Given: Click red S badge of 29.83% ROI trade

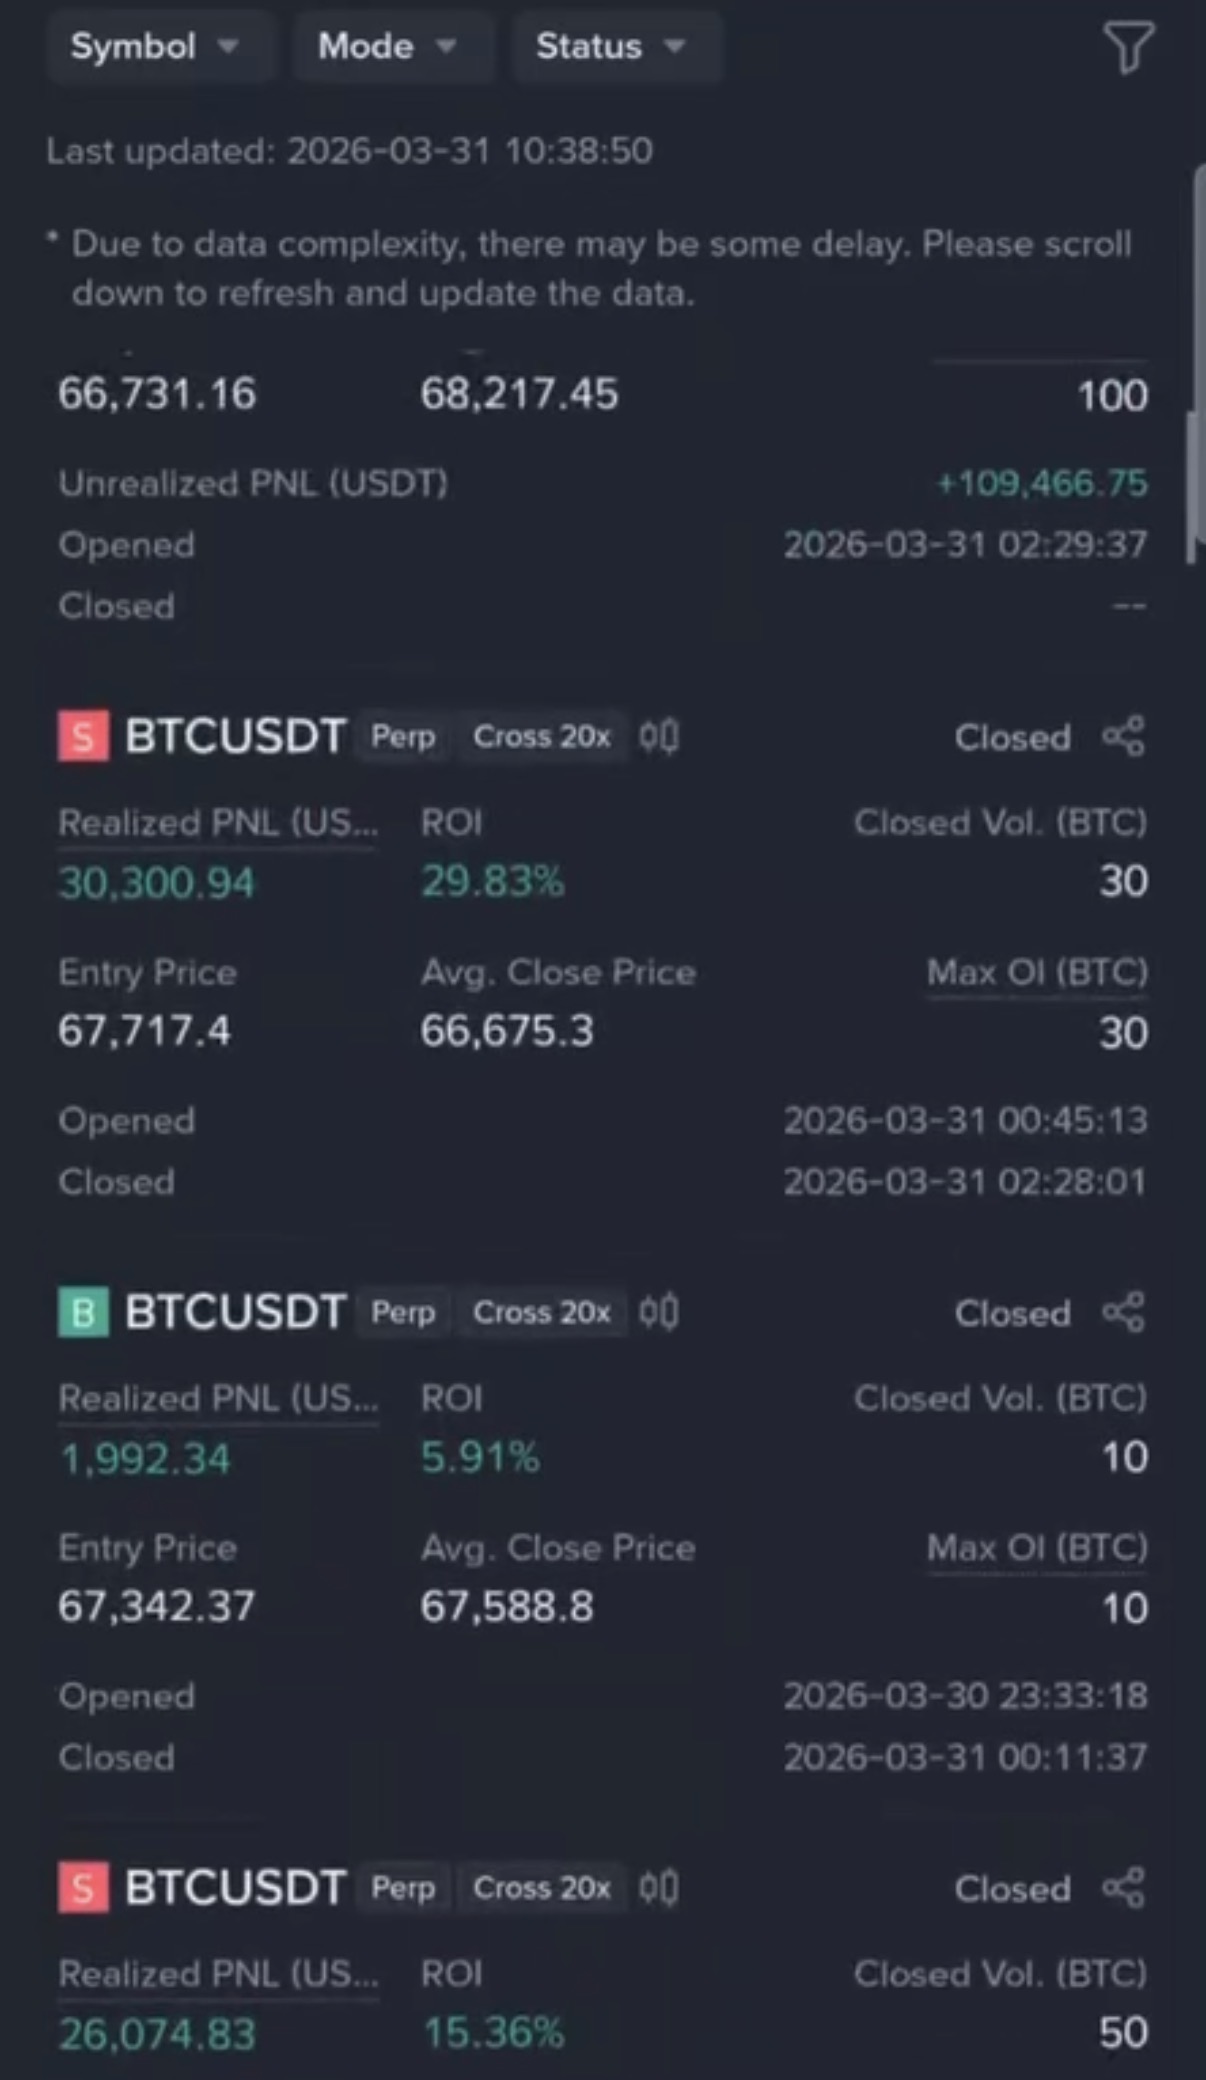Looking at the screenshot, I should point(83,737).
